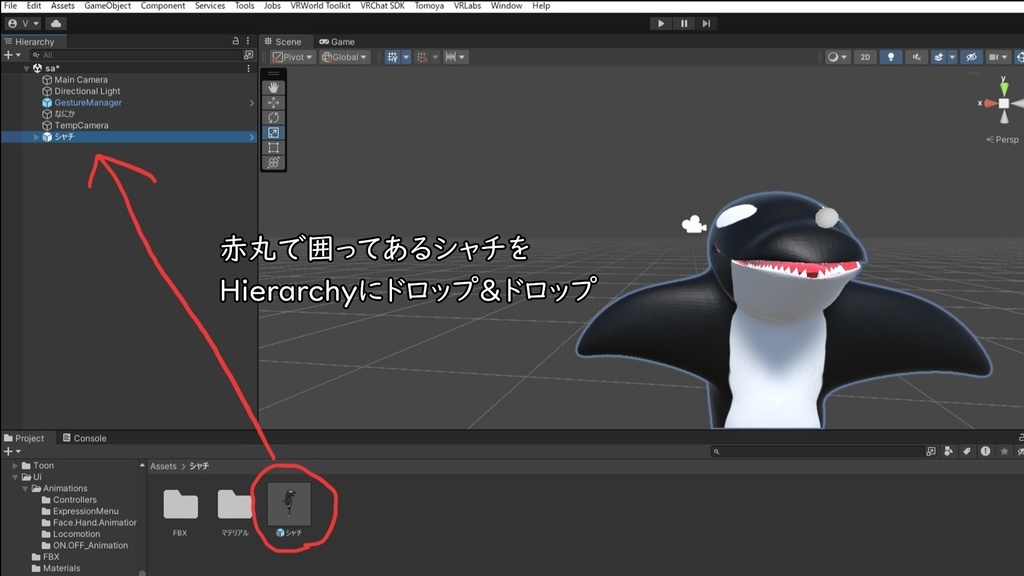Toggle 2D view mode

point(865,57)
